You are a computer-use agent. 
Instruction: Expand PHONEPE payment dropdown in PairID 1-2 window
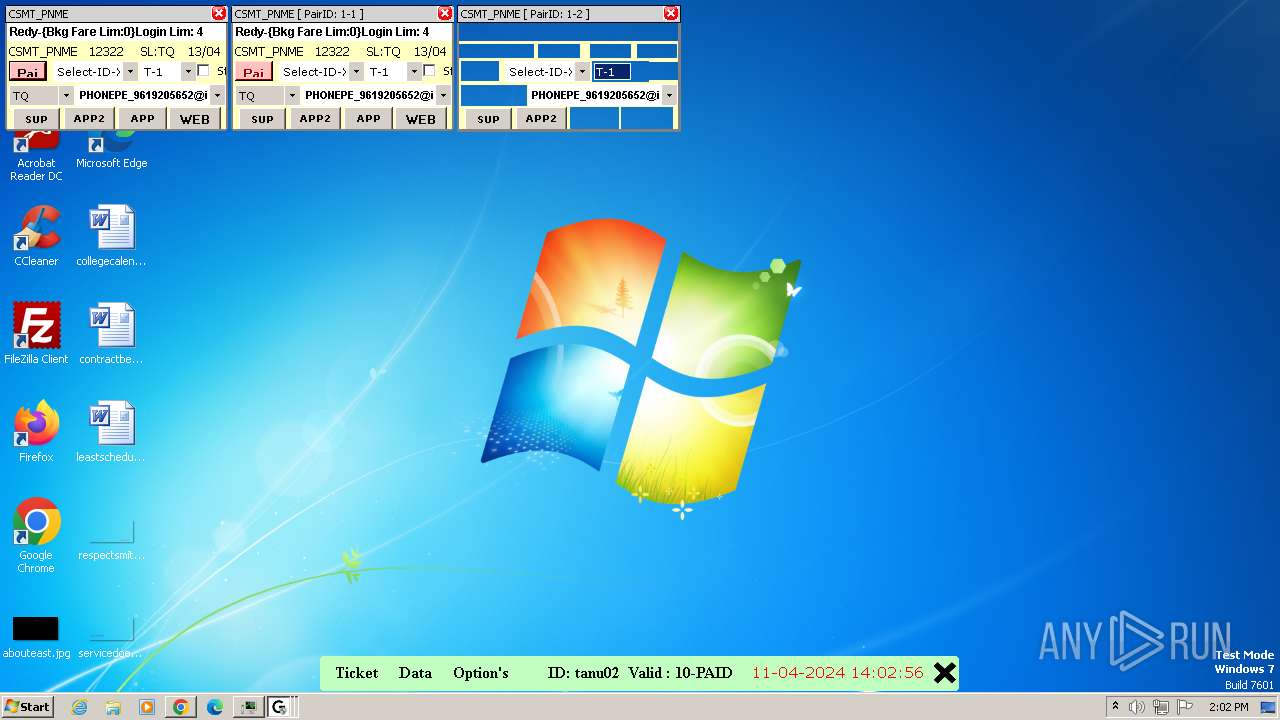(x=669, y=96)
